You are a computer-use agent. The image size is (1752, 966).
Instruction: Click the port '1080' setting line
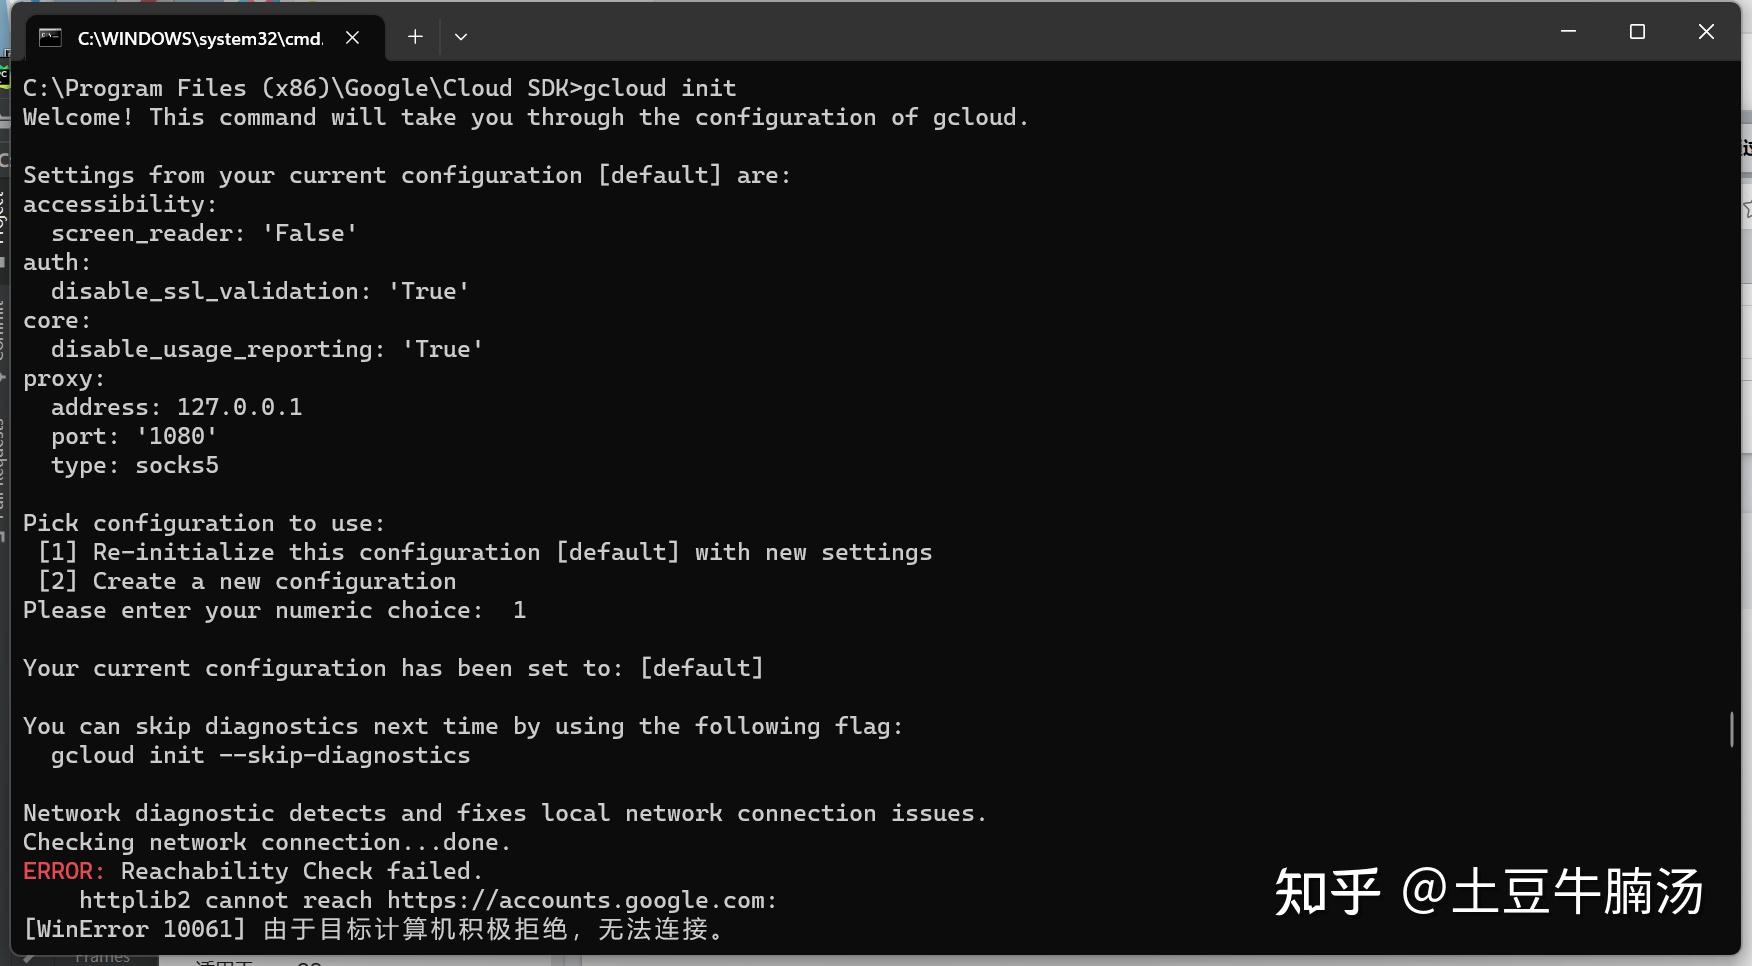[134, 436]
